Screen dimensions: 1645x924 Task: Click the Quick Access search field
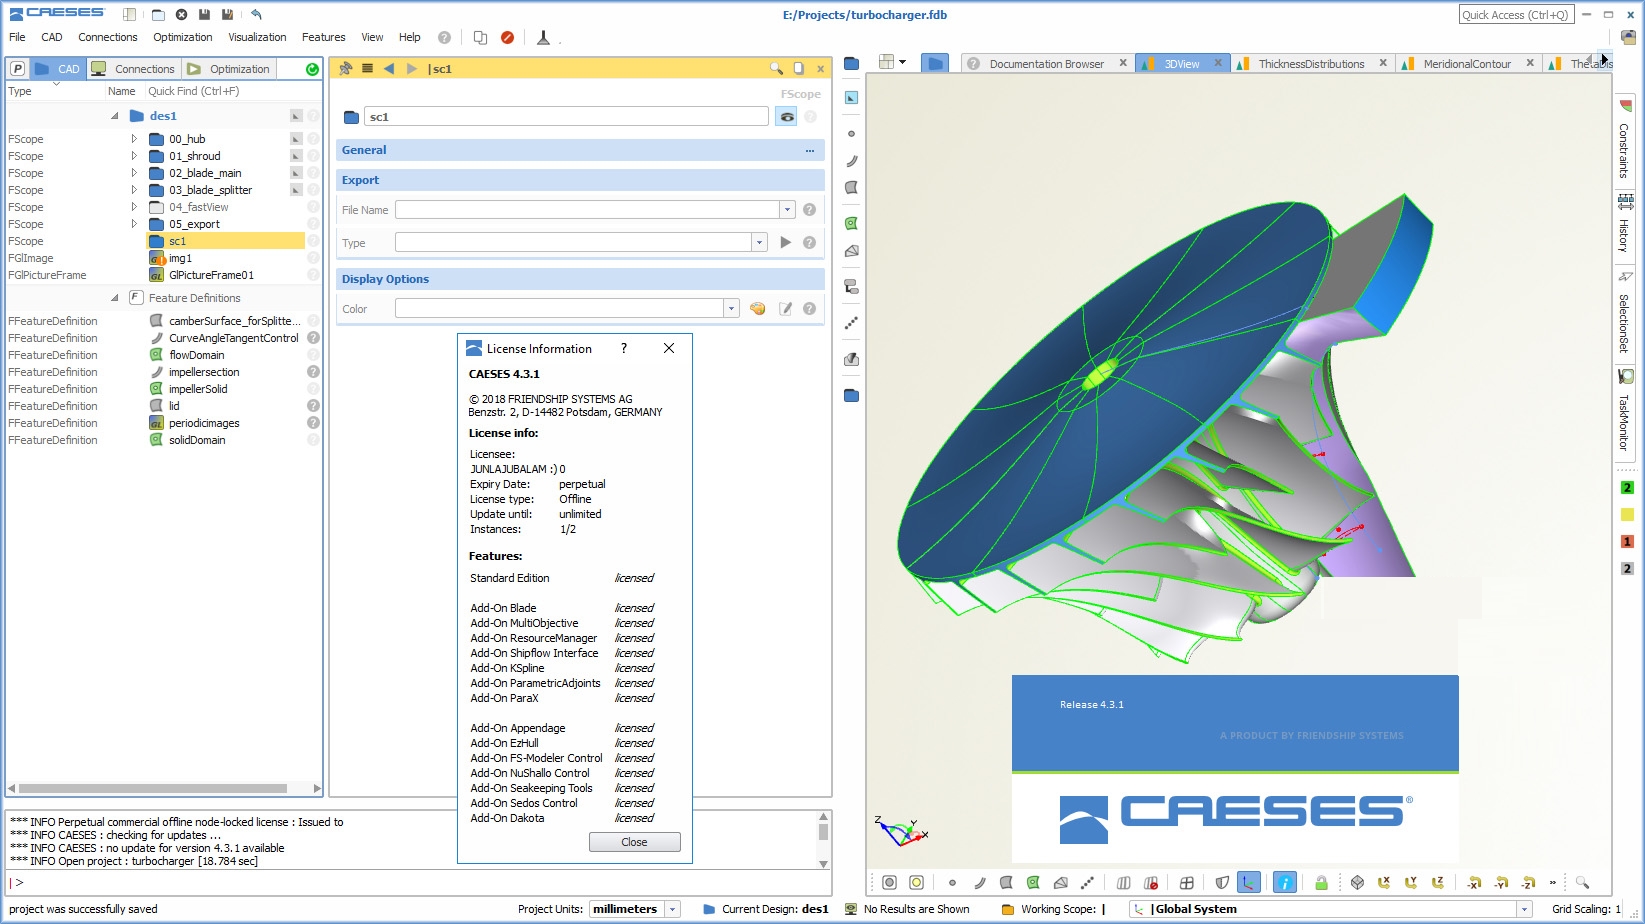pos(1517,15)
